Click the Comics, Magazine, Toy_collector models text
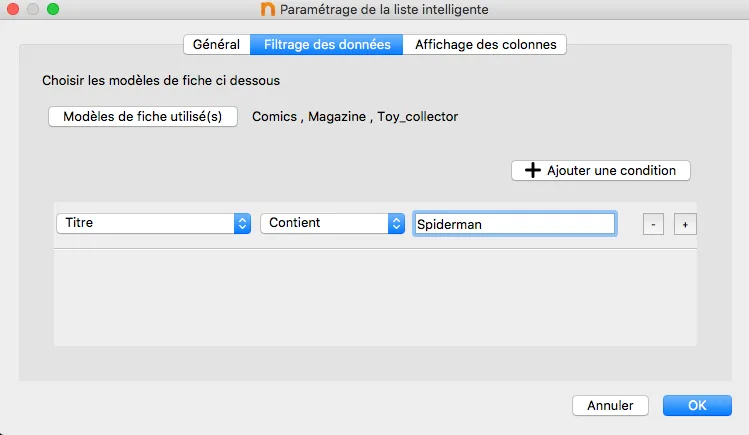Screen dimensions: 749x435 [x=355, y=117]
